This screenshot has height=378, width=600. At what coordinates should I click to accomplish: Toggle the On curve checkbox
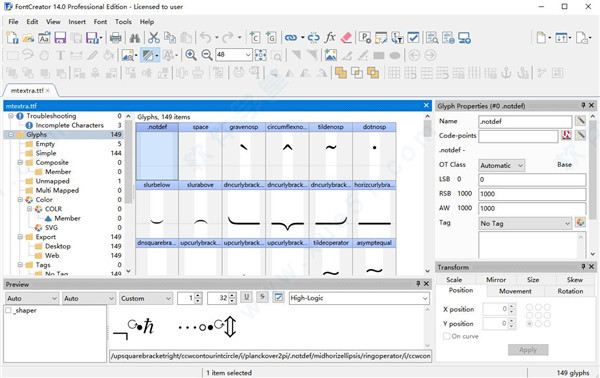point(446,336)
